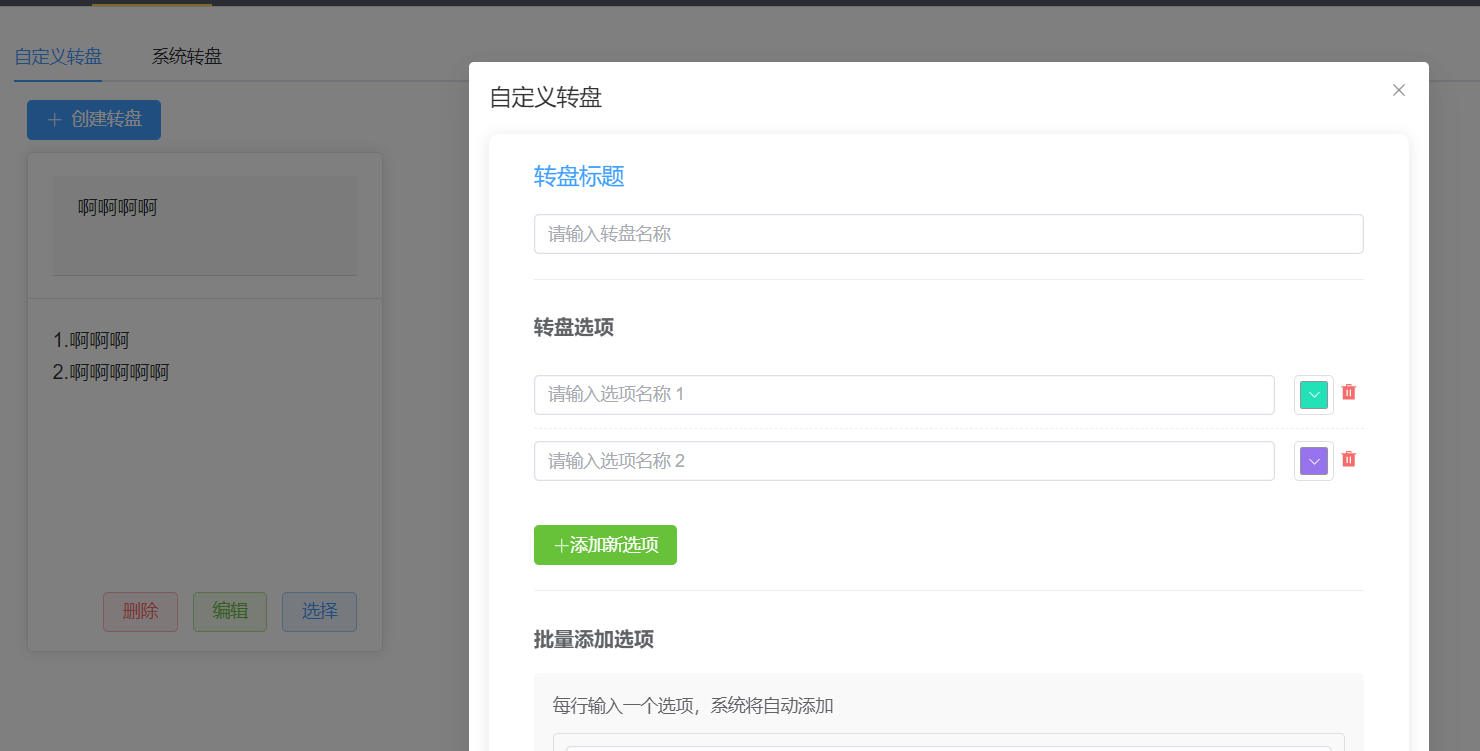Image resolution: width=1480 pixels, height=751 pixels.
Task: Click the card title 啊啊啊啊
Action: pyautogui.click(x=118, y=208)
